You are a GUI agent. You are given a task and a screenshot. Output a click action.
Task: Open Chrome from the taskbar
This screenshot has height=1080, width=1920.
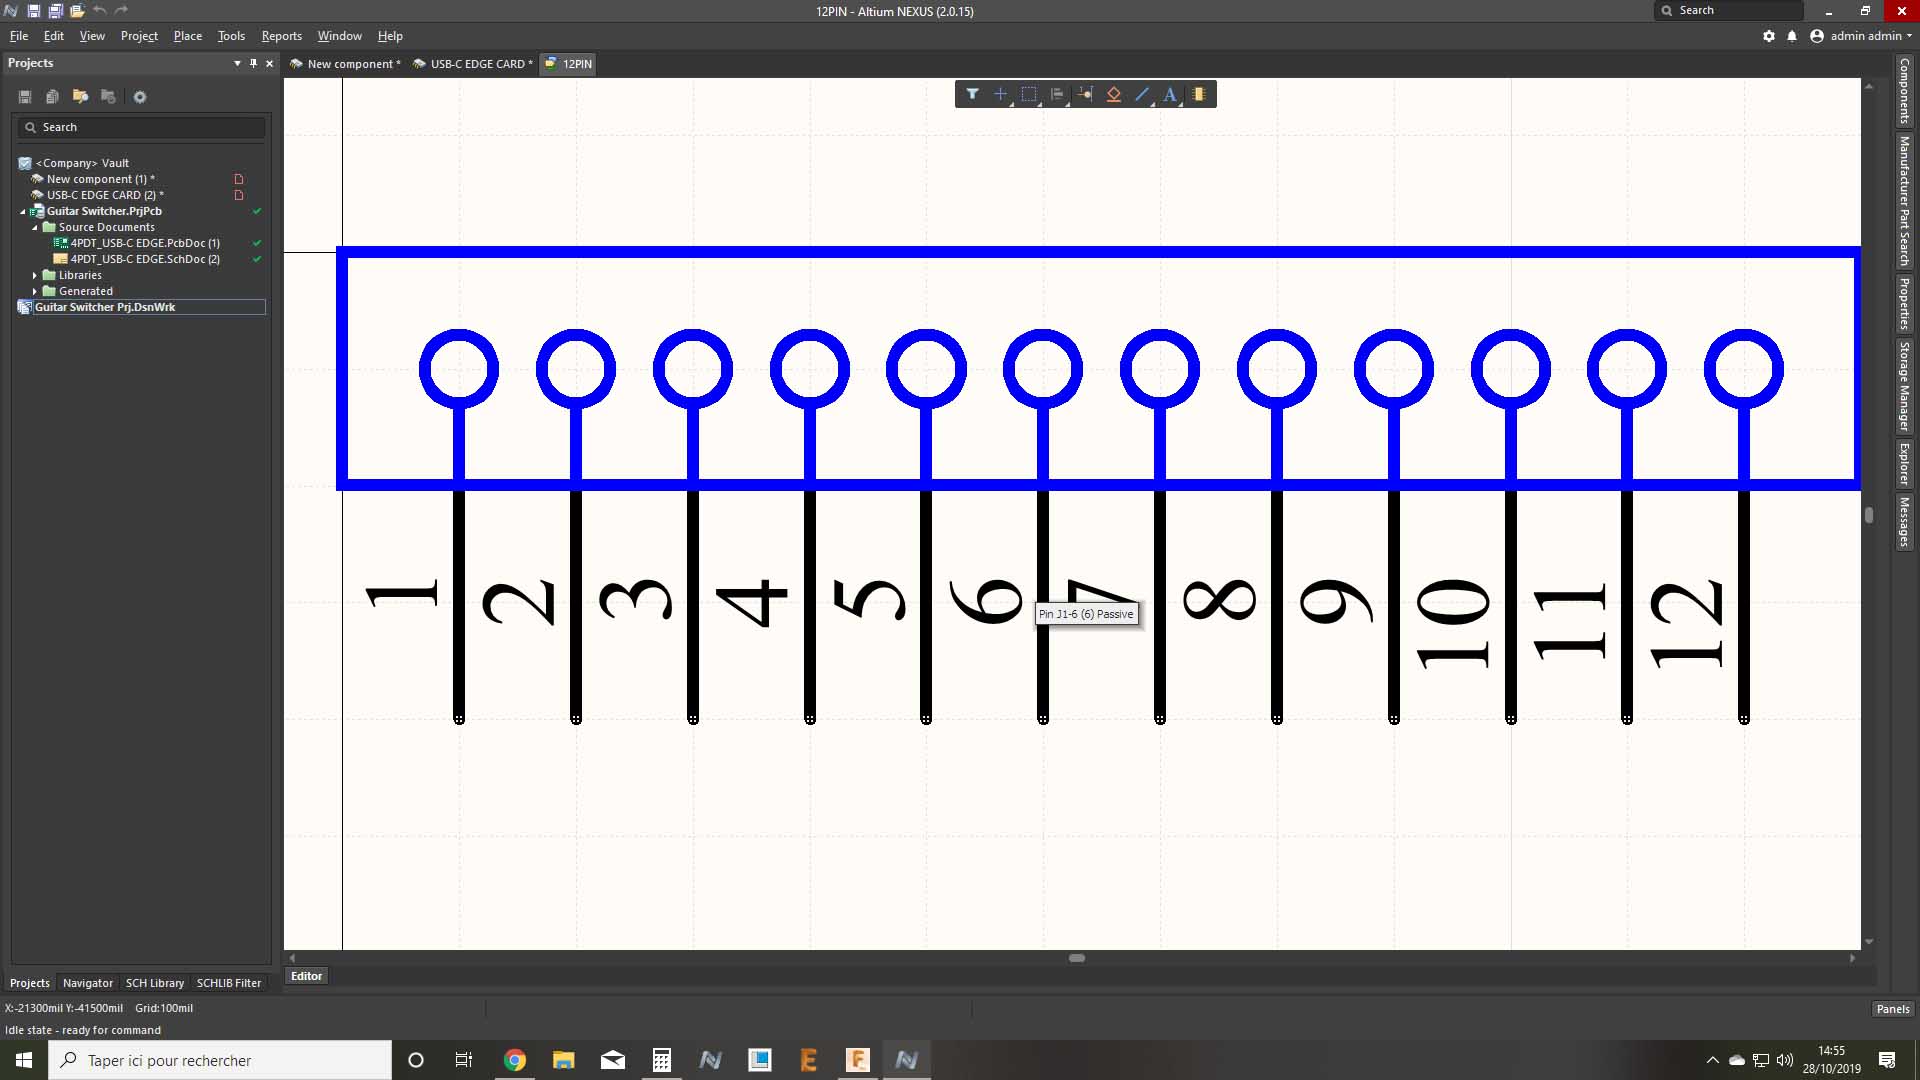click(x=515, y=1060)
